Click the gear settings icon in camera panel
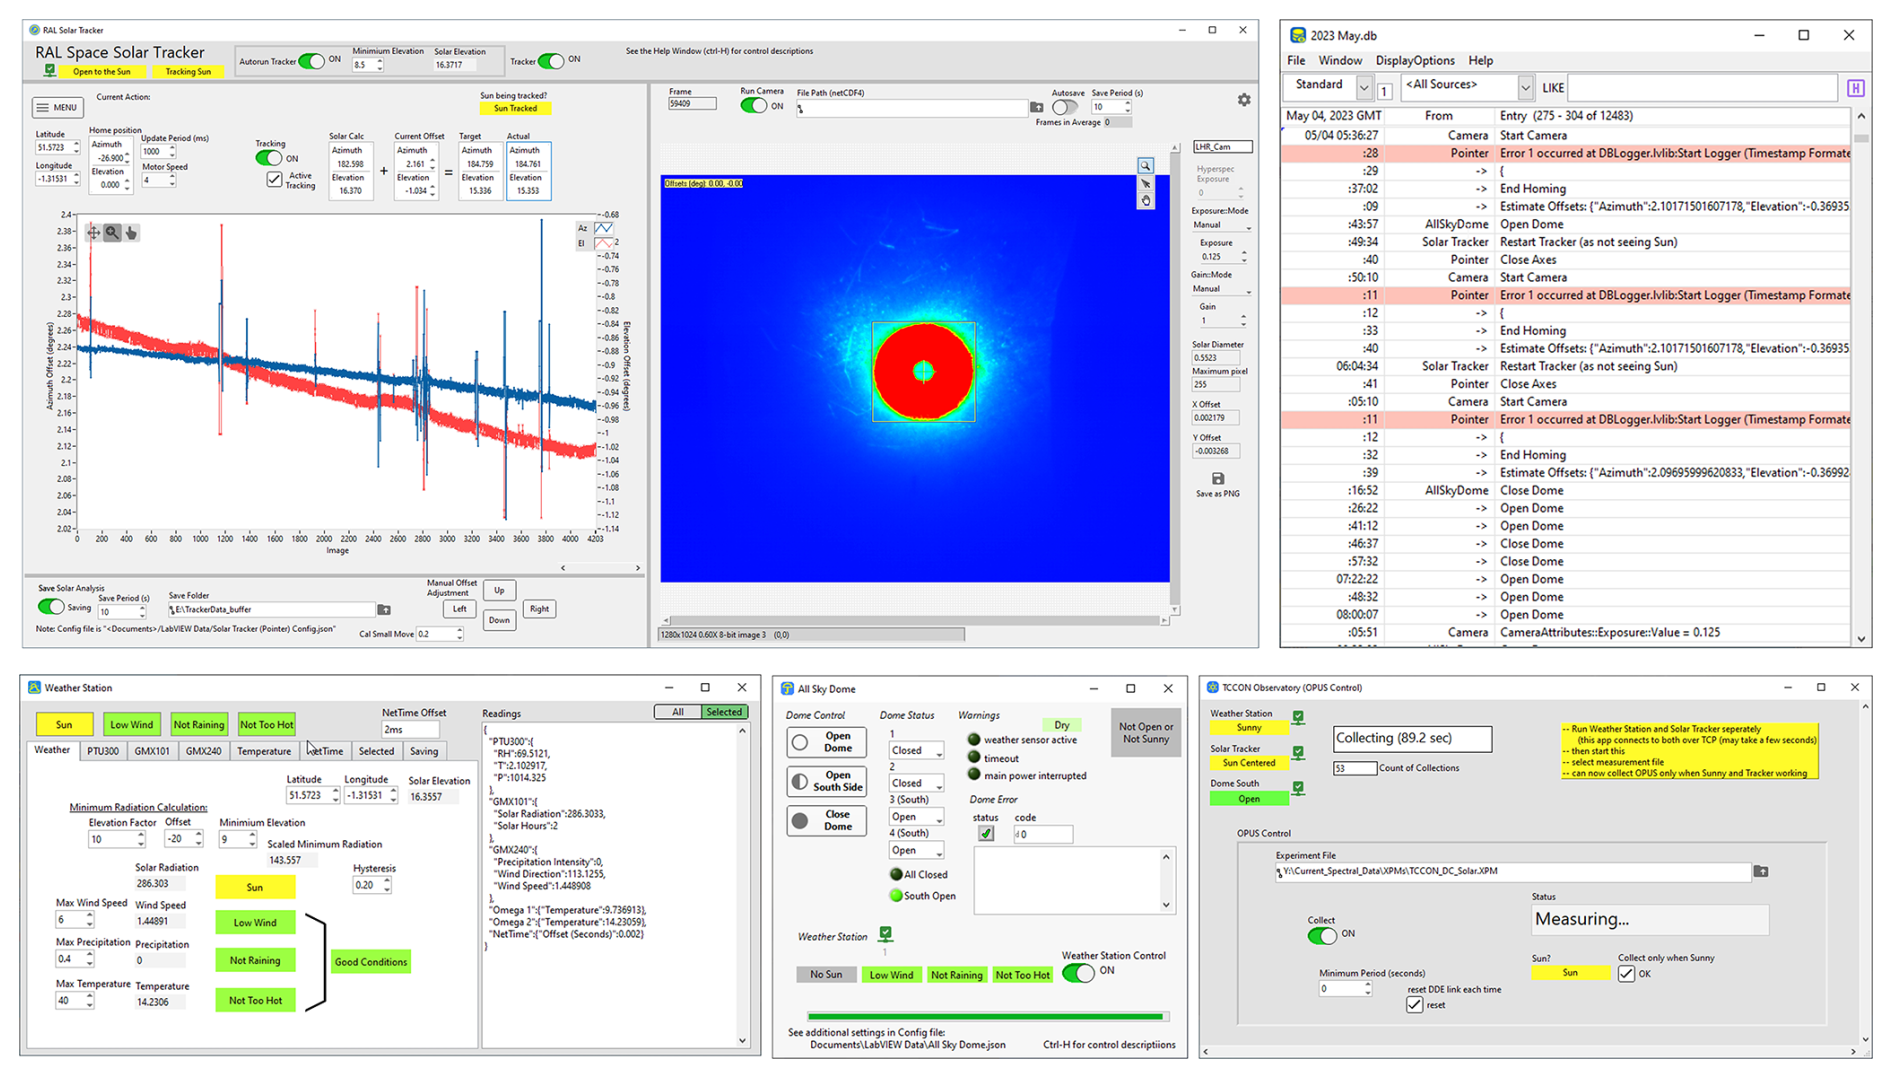The width and height of the screenshot is (1892, 1078). pyautogui.click(x=1243, y=100)
